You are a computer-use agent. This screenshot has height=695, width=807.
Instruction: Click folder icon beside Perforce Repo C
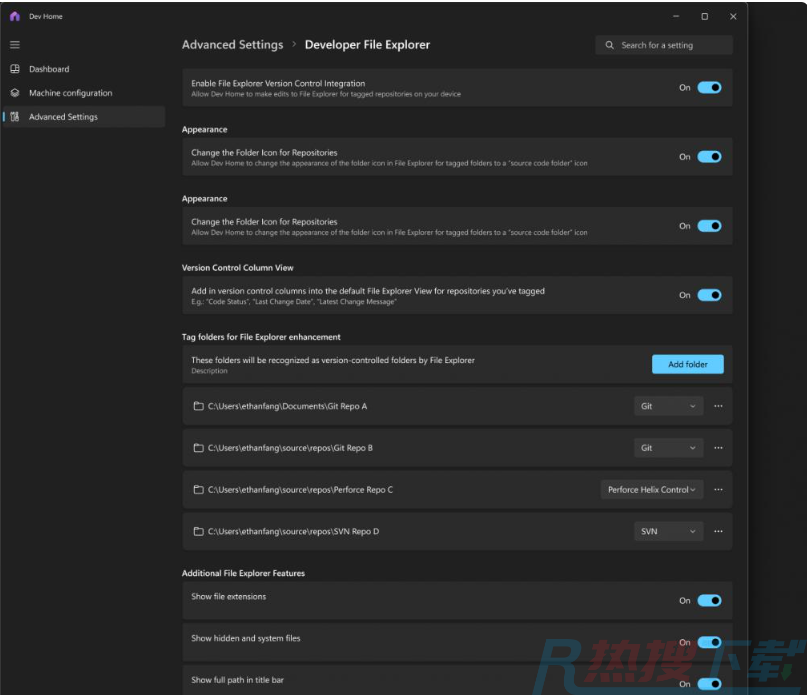click(x=198, y=490)
